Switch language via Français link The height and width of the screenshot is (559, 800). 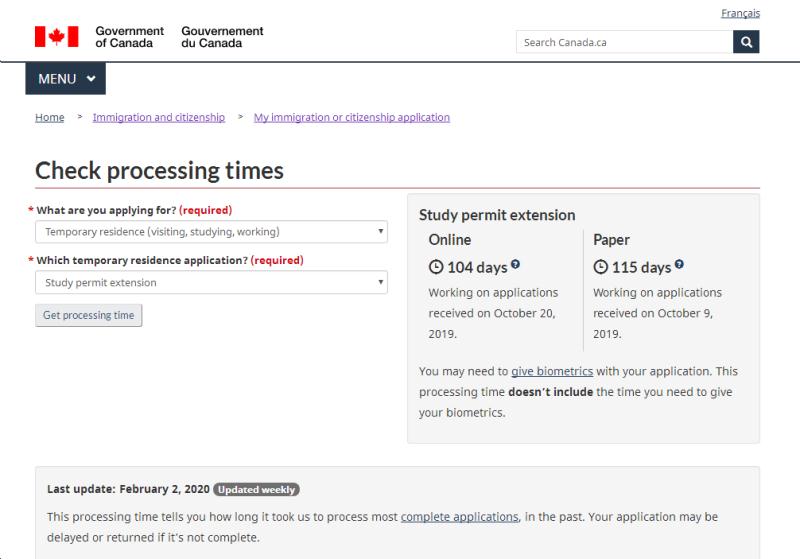point(740,13)
